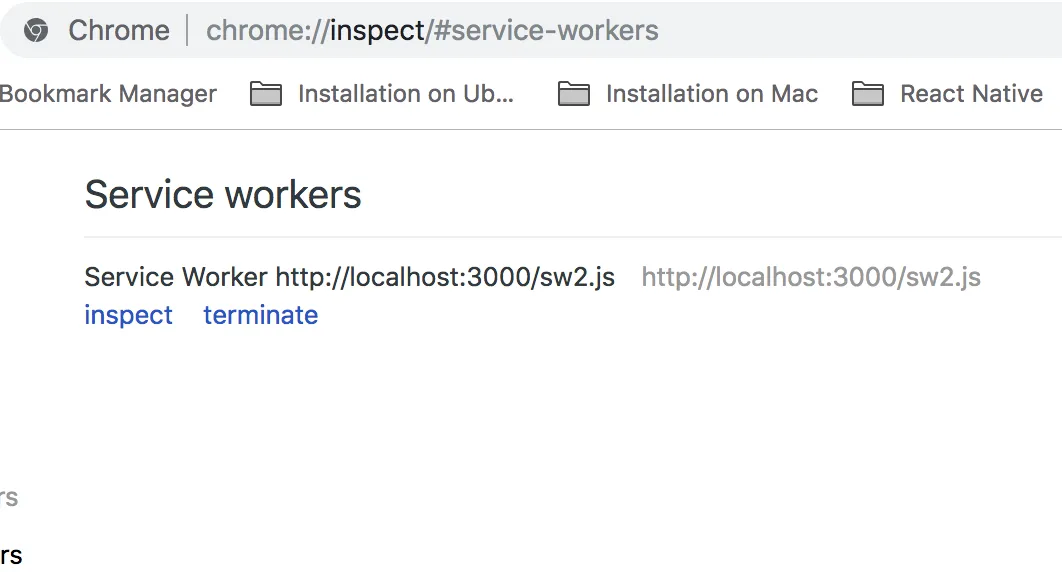
Task: Click the Service workers page heading
Action: coord(223,195)
